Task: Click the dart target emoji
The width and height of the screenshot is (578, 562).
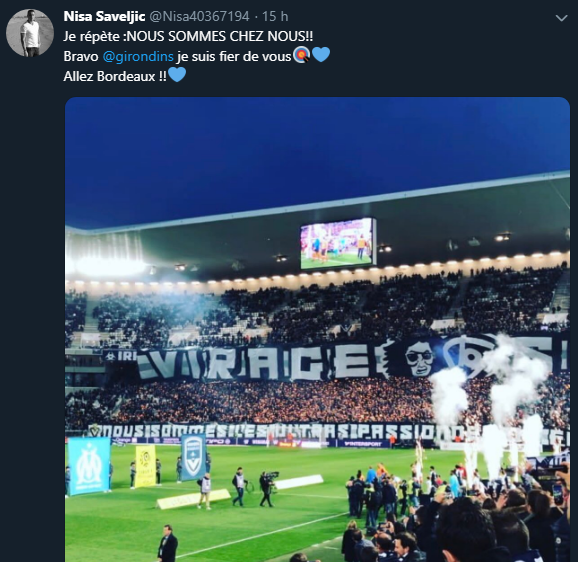Action: [x=302, y=55]
